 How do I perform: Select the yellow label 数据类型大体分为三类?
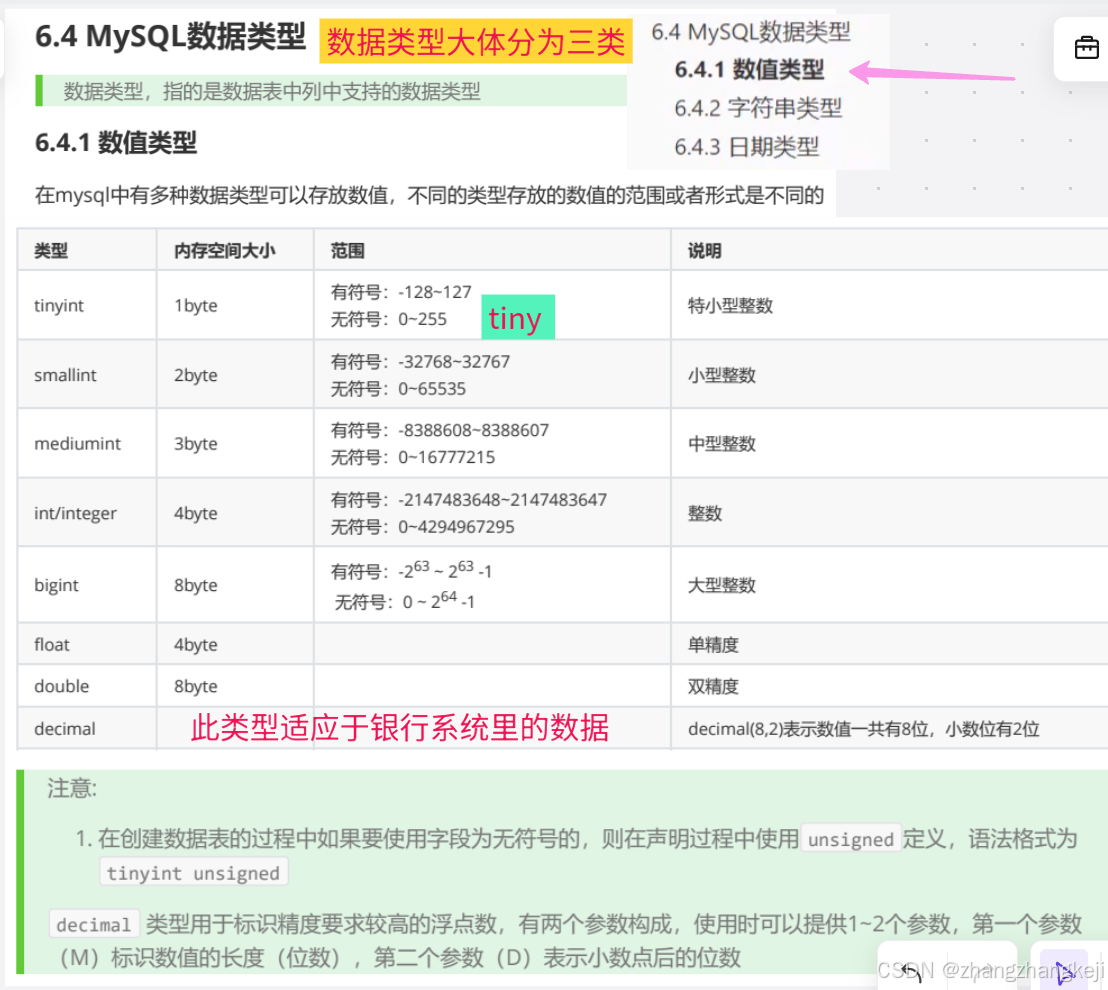476,42
